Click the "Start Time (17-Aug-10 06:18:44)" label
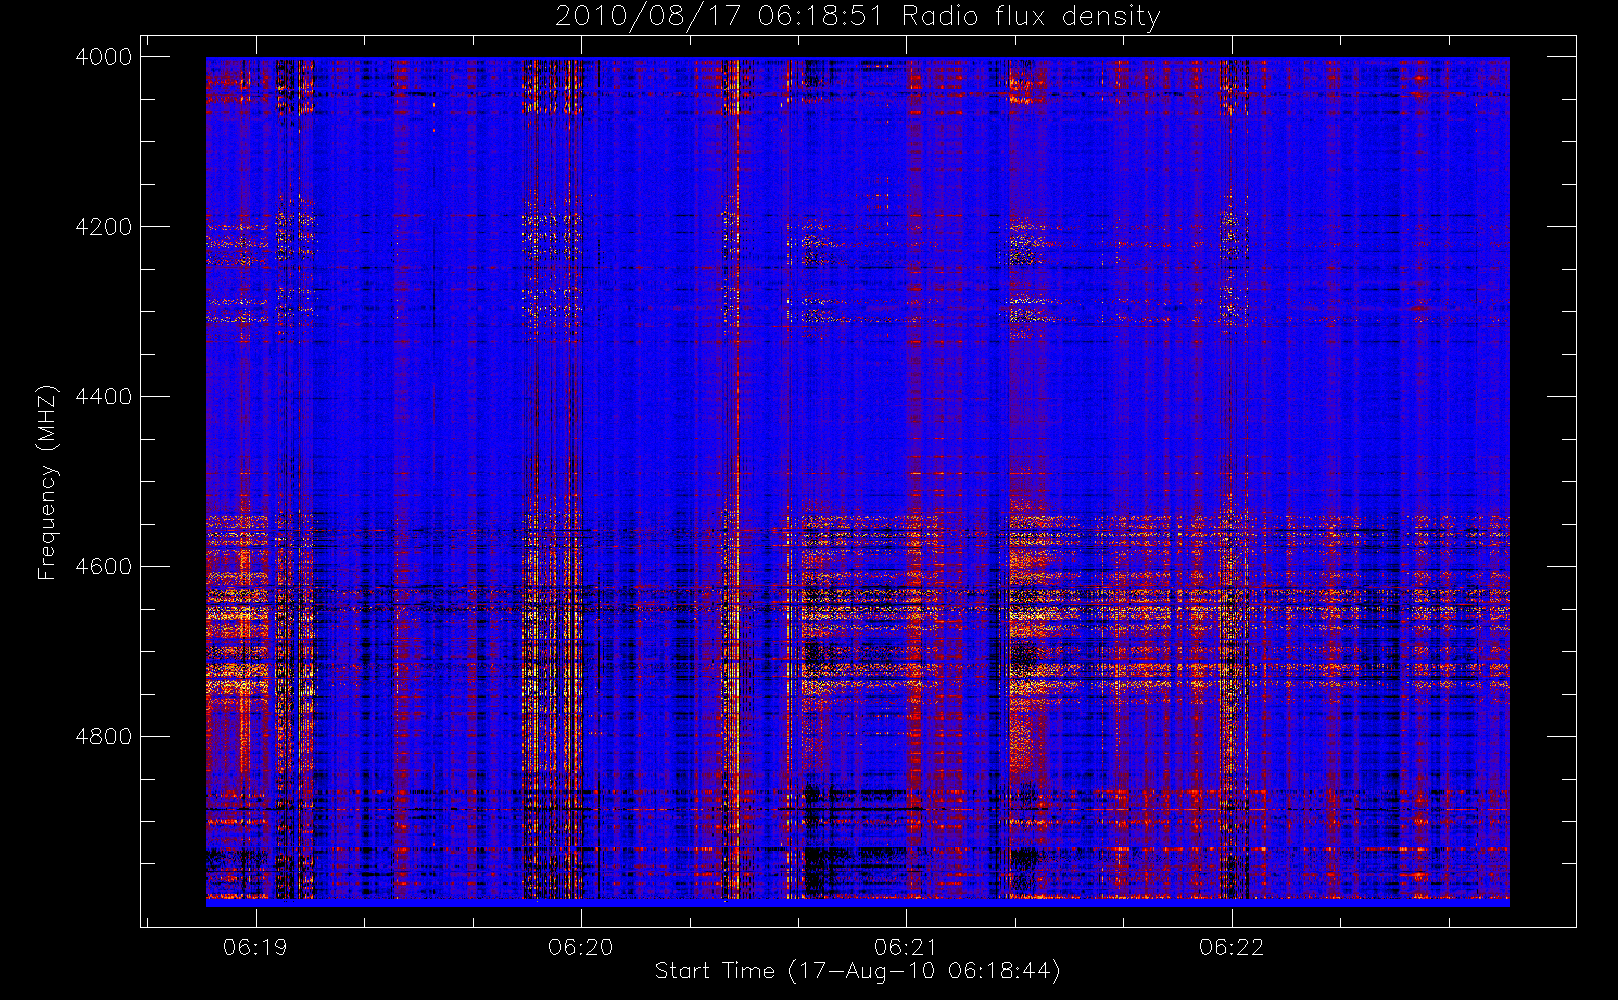The width and height of the screenshot is (1618, 1000). (x=858, y=971)
